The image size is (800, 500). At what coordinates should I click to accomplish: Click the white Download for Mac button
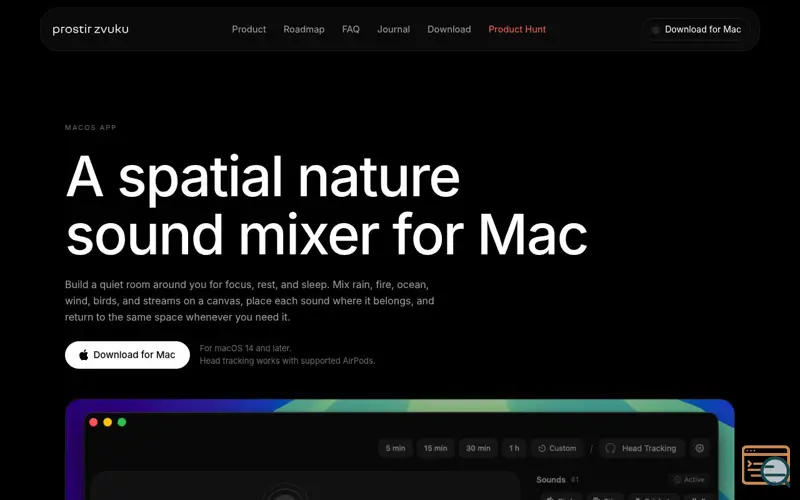click(x=128, y=355)
